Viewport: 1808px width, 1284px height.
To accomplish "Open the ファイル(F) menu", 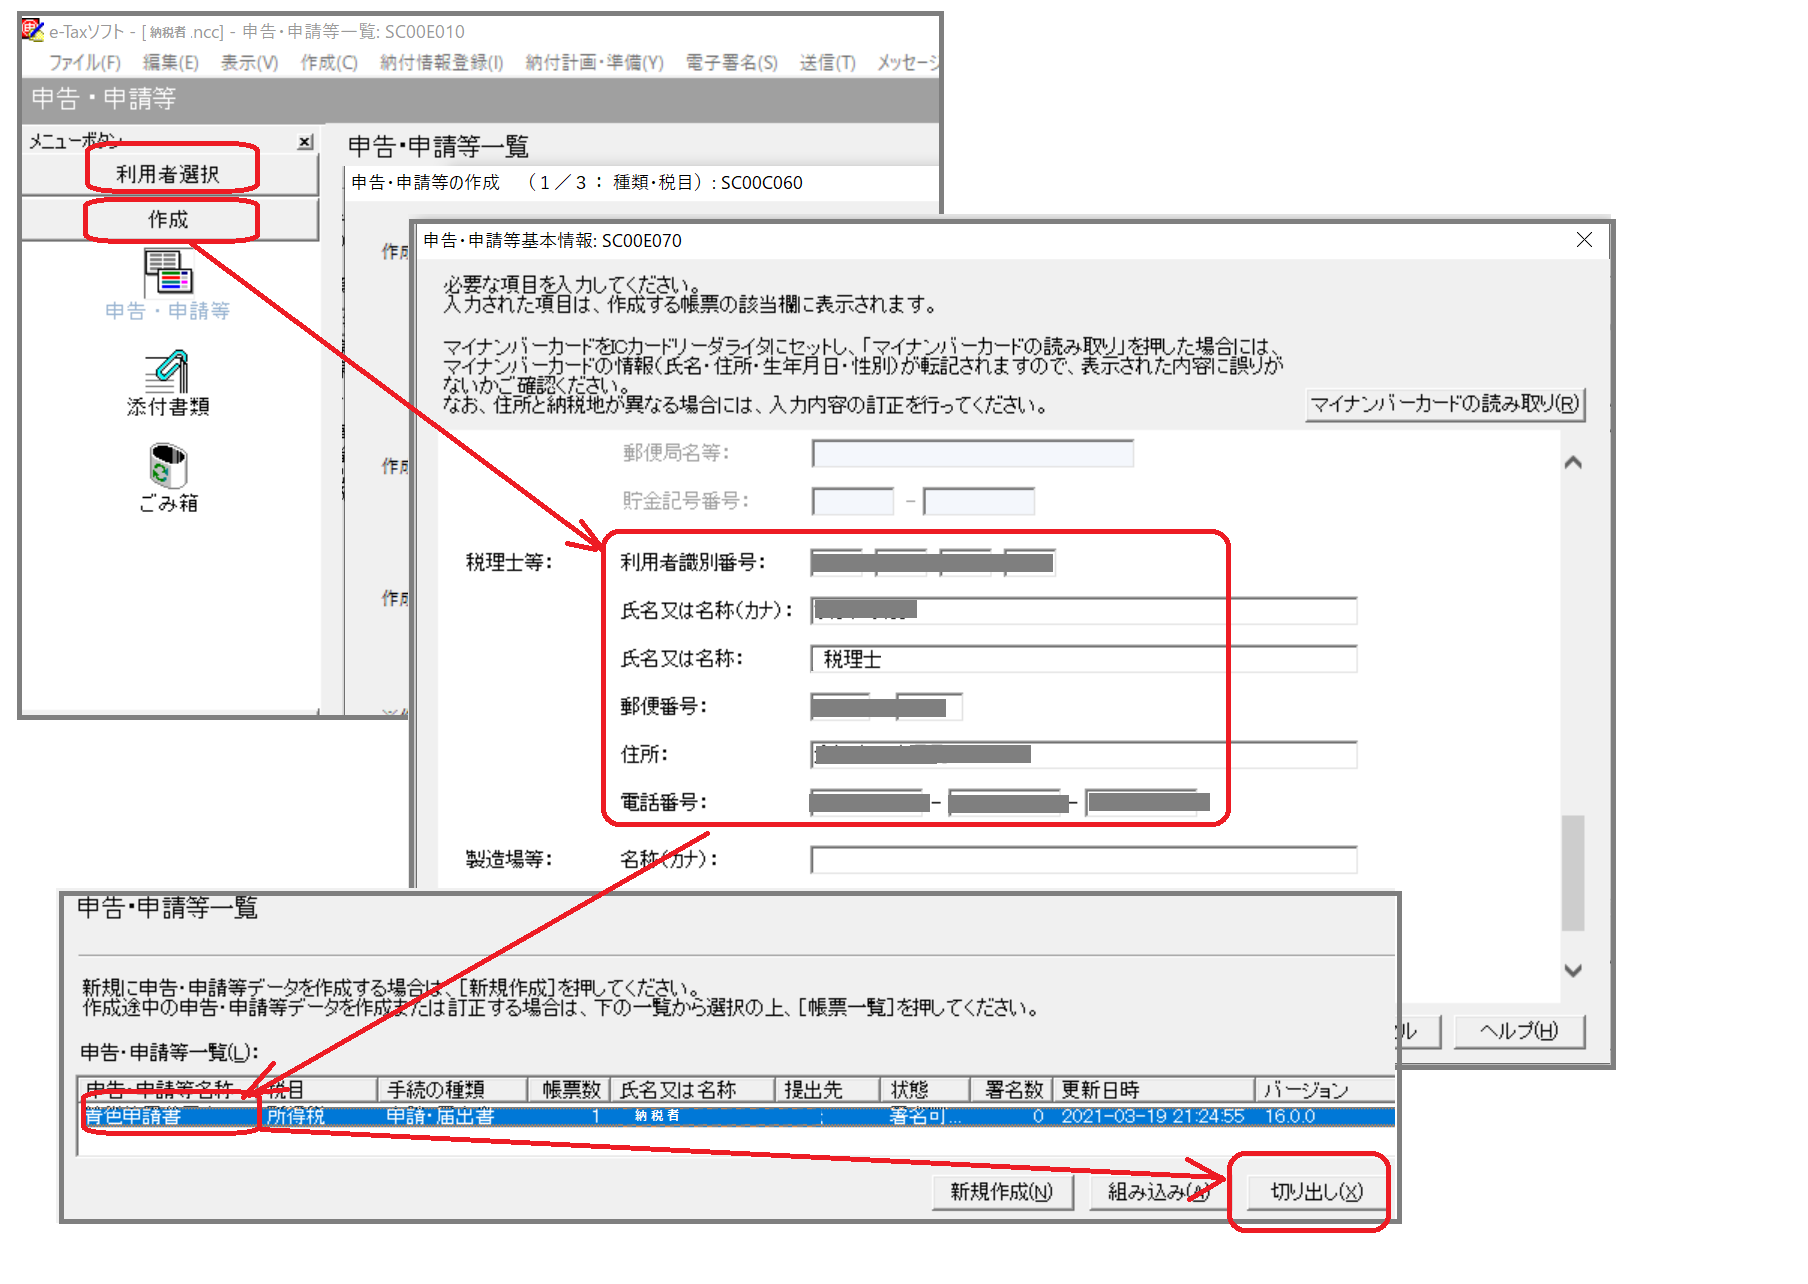I will point(85,62).
